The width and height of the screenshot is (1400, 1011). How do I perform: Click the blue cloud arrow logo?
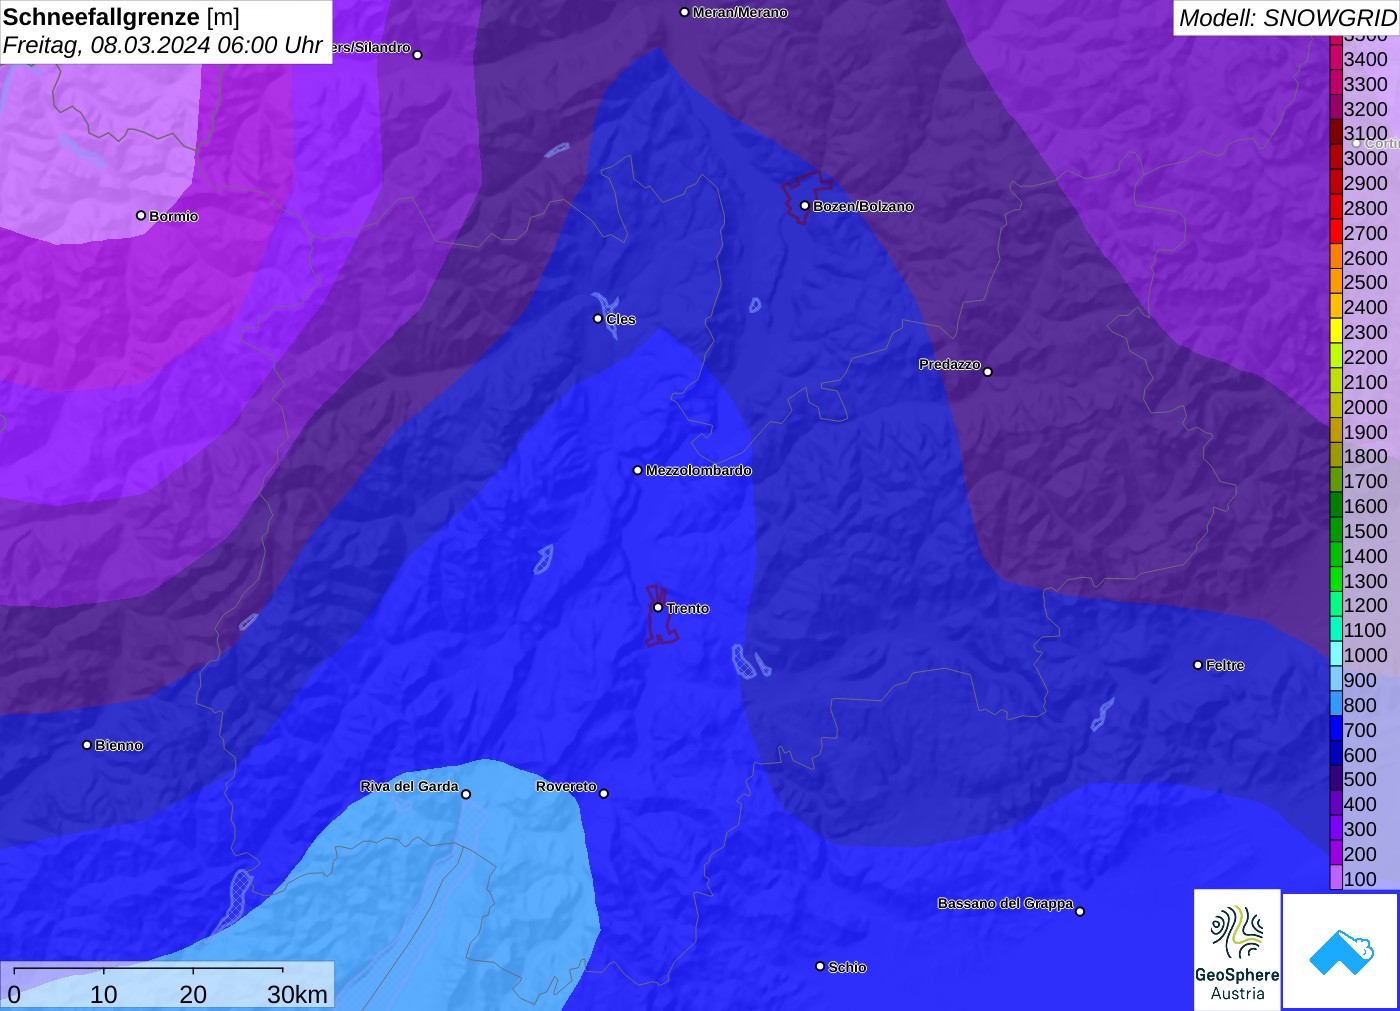1340,951
